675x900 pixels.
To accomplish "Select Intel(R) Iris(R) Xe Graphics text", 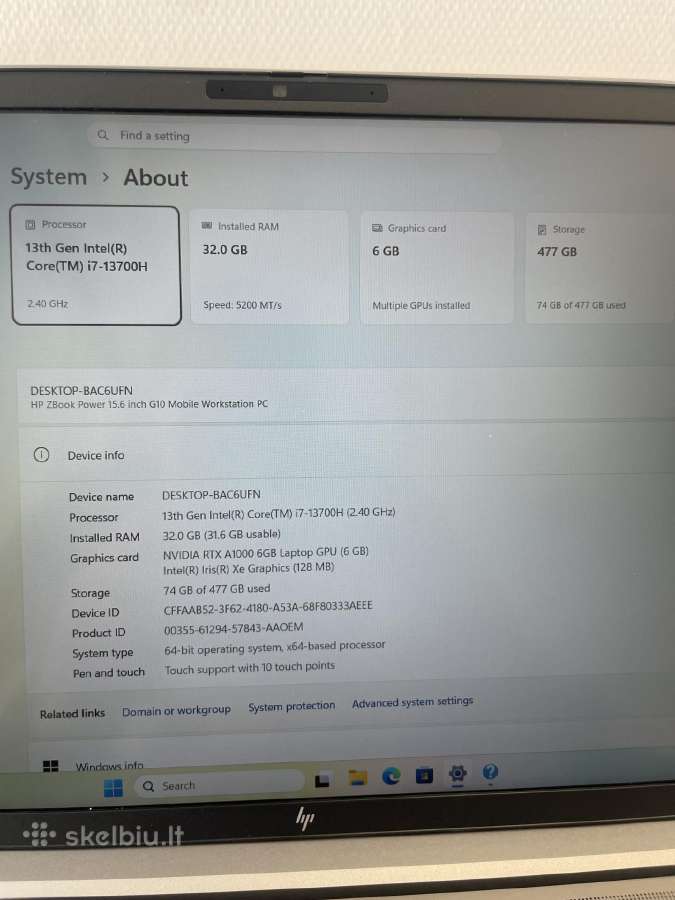I will tap(249, 568).
